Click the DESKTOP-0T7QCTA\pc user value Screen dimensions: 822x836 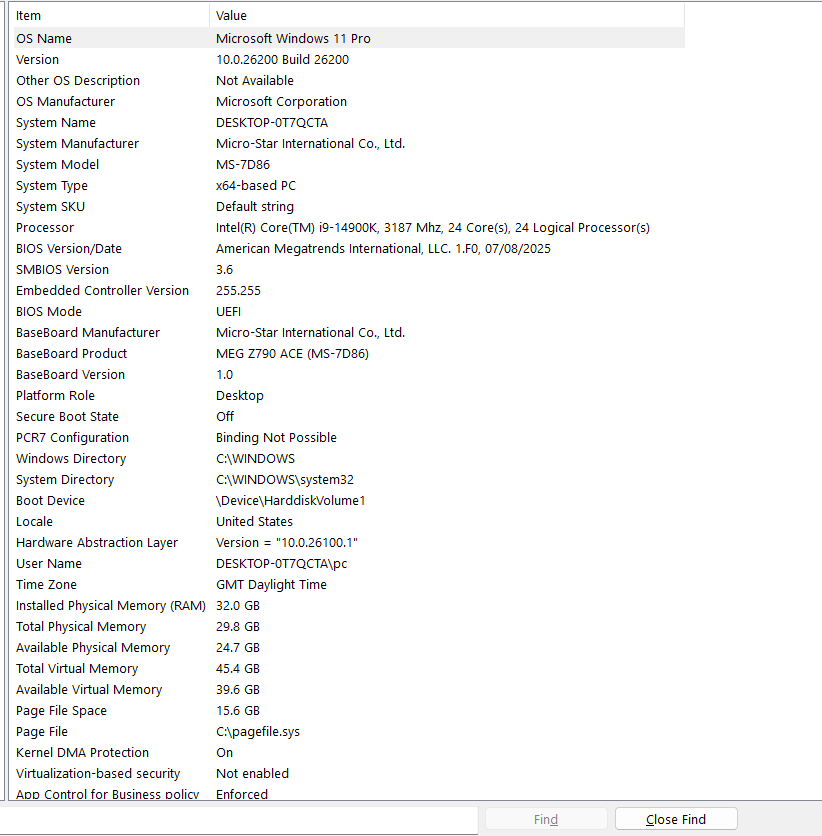pyautogui.click(x=281, y=564)
